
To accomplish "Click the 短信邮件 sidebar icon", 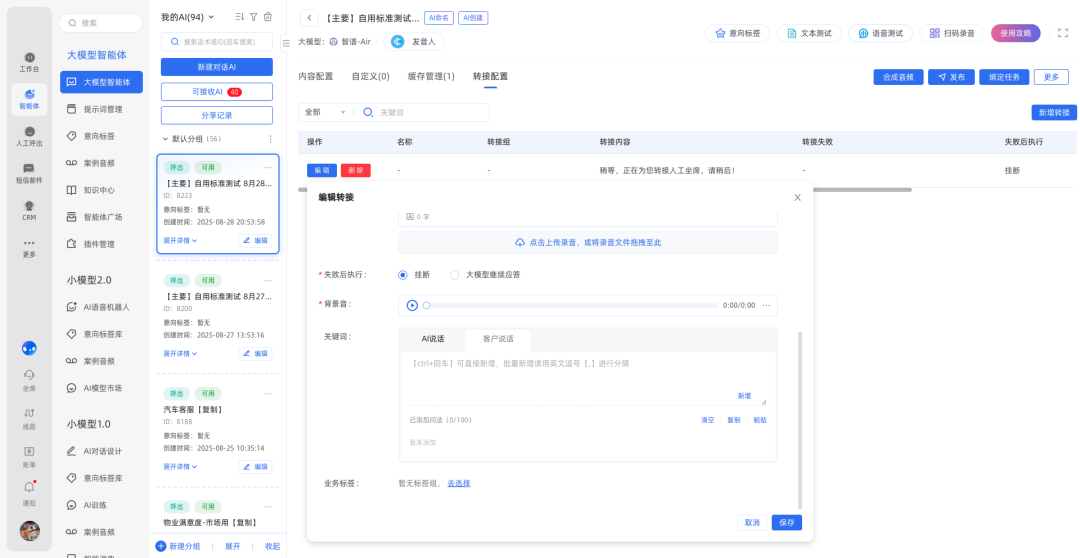I will [x=29, y=171].
